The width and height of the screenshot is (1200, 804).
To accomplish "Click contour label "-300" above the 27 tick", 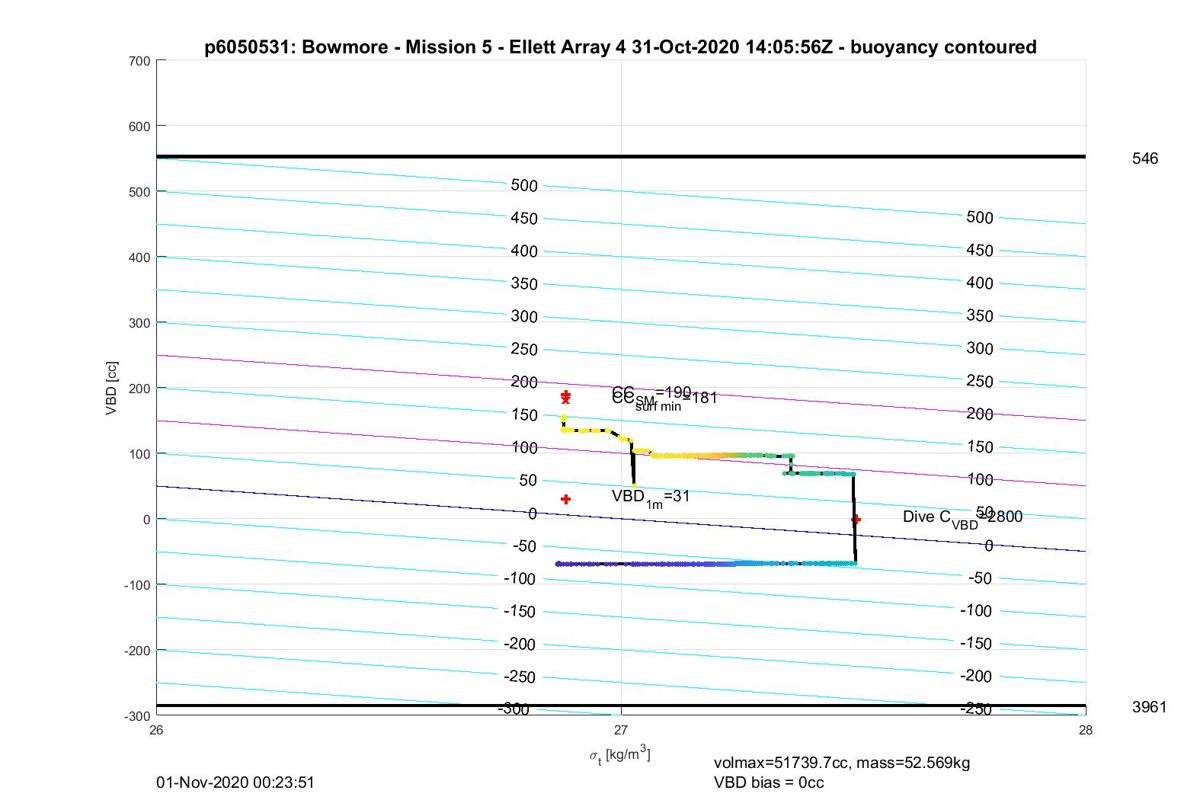I will [x=514, y=709].
